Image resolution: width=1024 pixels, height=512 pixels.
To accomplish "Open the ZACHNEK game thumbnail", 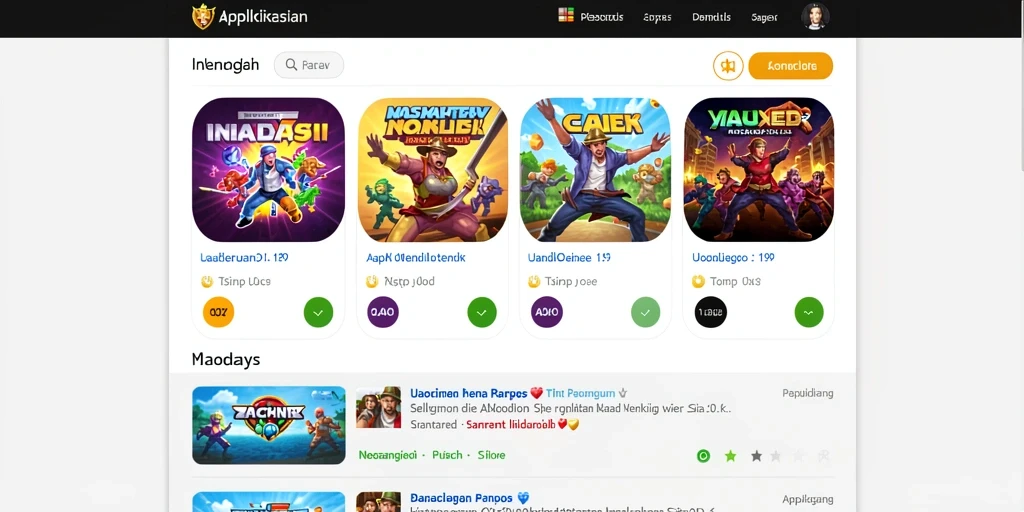I will [268, 425].
